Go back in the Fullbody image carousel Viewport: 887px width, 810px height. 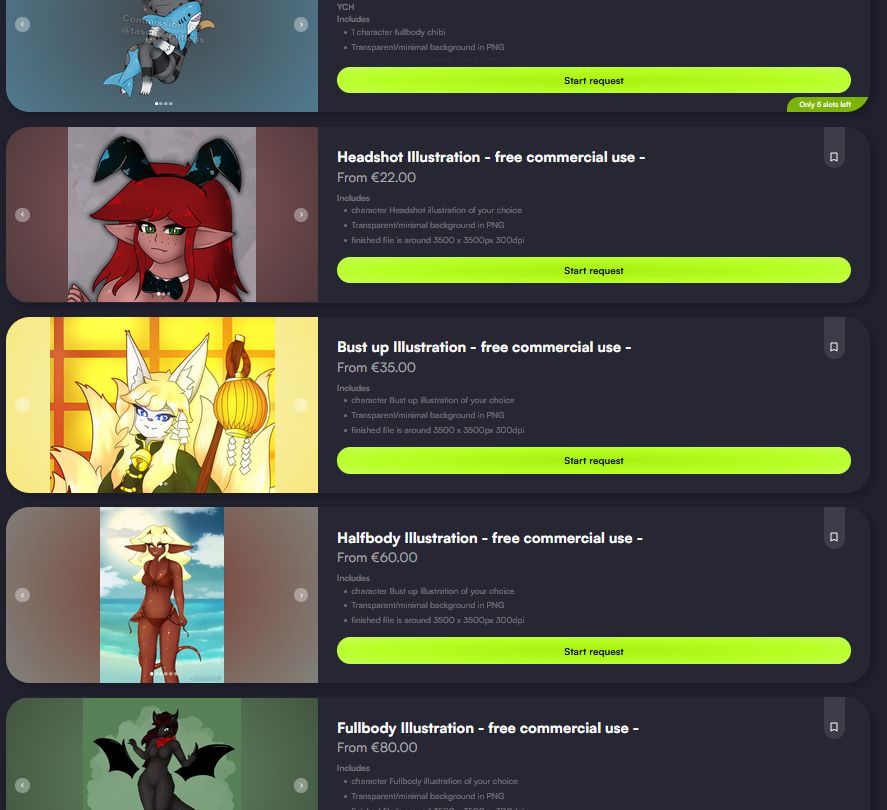click(x=23, y=785)
